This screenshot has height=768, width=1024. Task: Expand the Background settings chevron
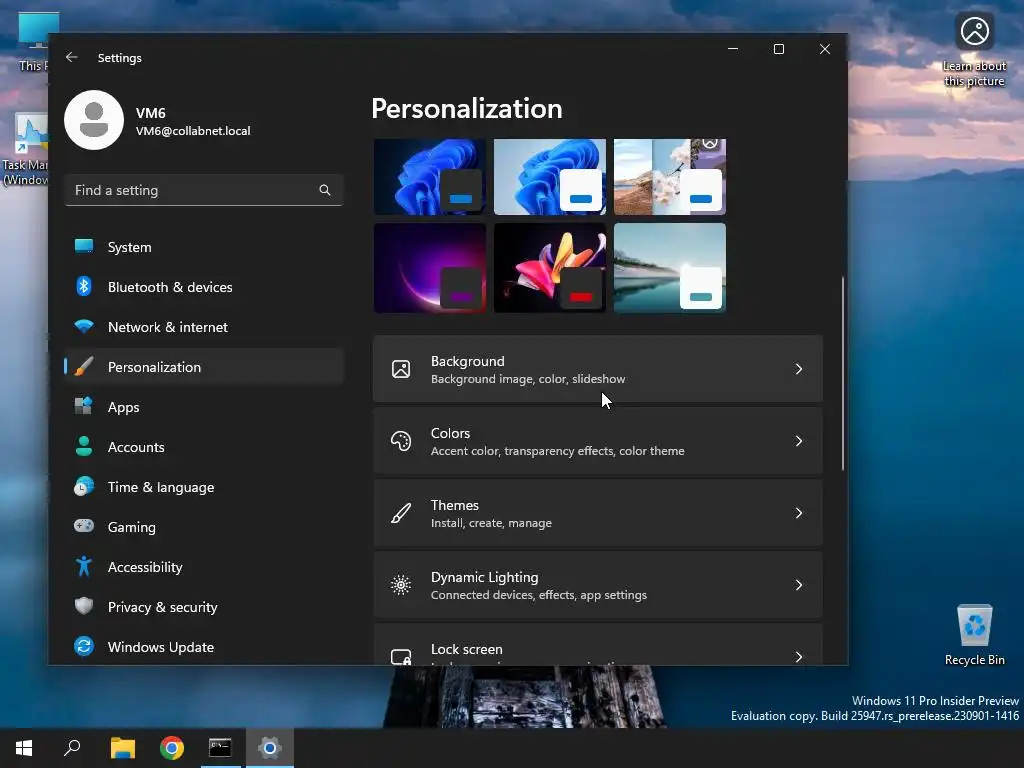pos(799,369)
